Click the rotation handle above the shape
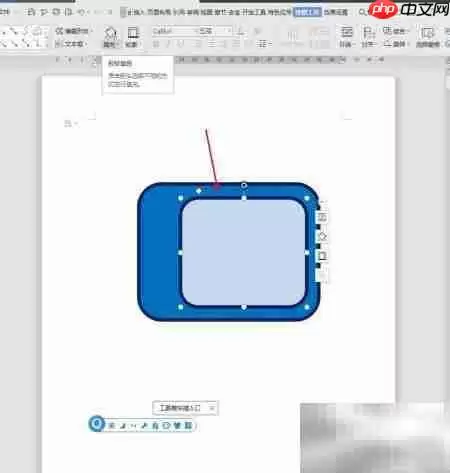450x473 pixels. (244, 185)
